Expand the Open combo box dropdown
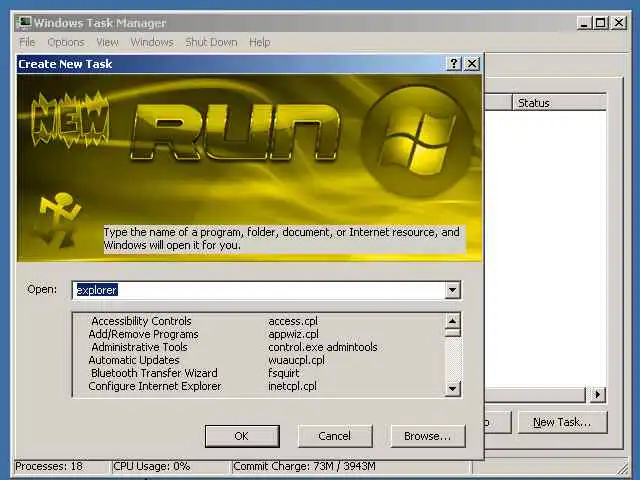 pyautogui.click(x=452, y=290)
